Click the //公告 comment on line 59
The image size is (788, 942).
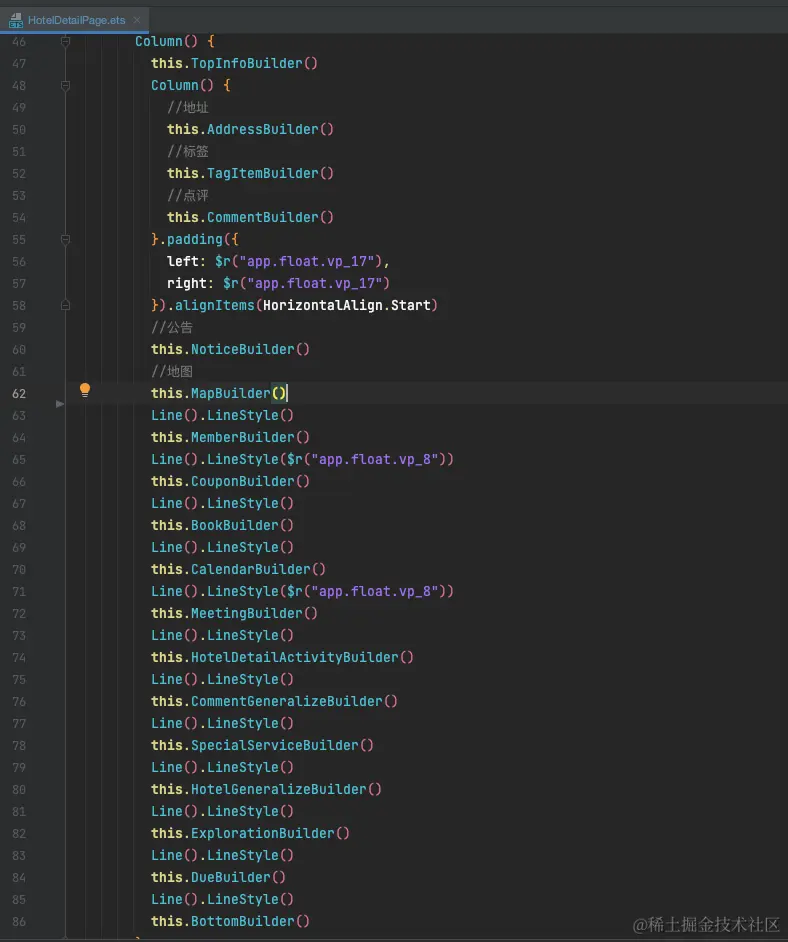pos(172,327)
